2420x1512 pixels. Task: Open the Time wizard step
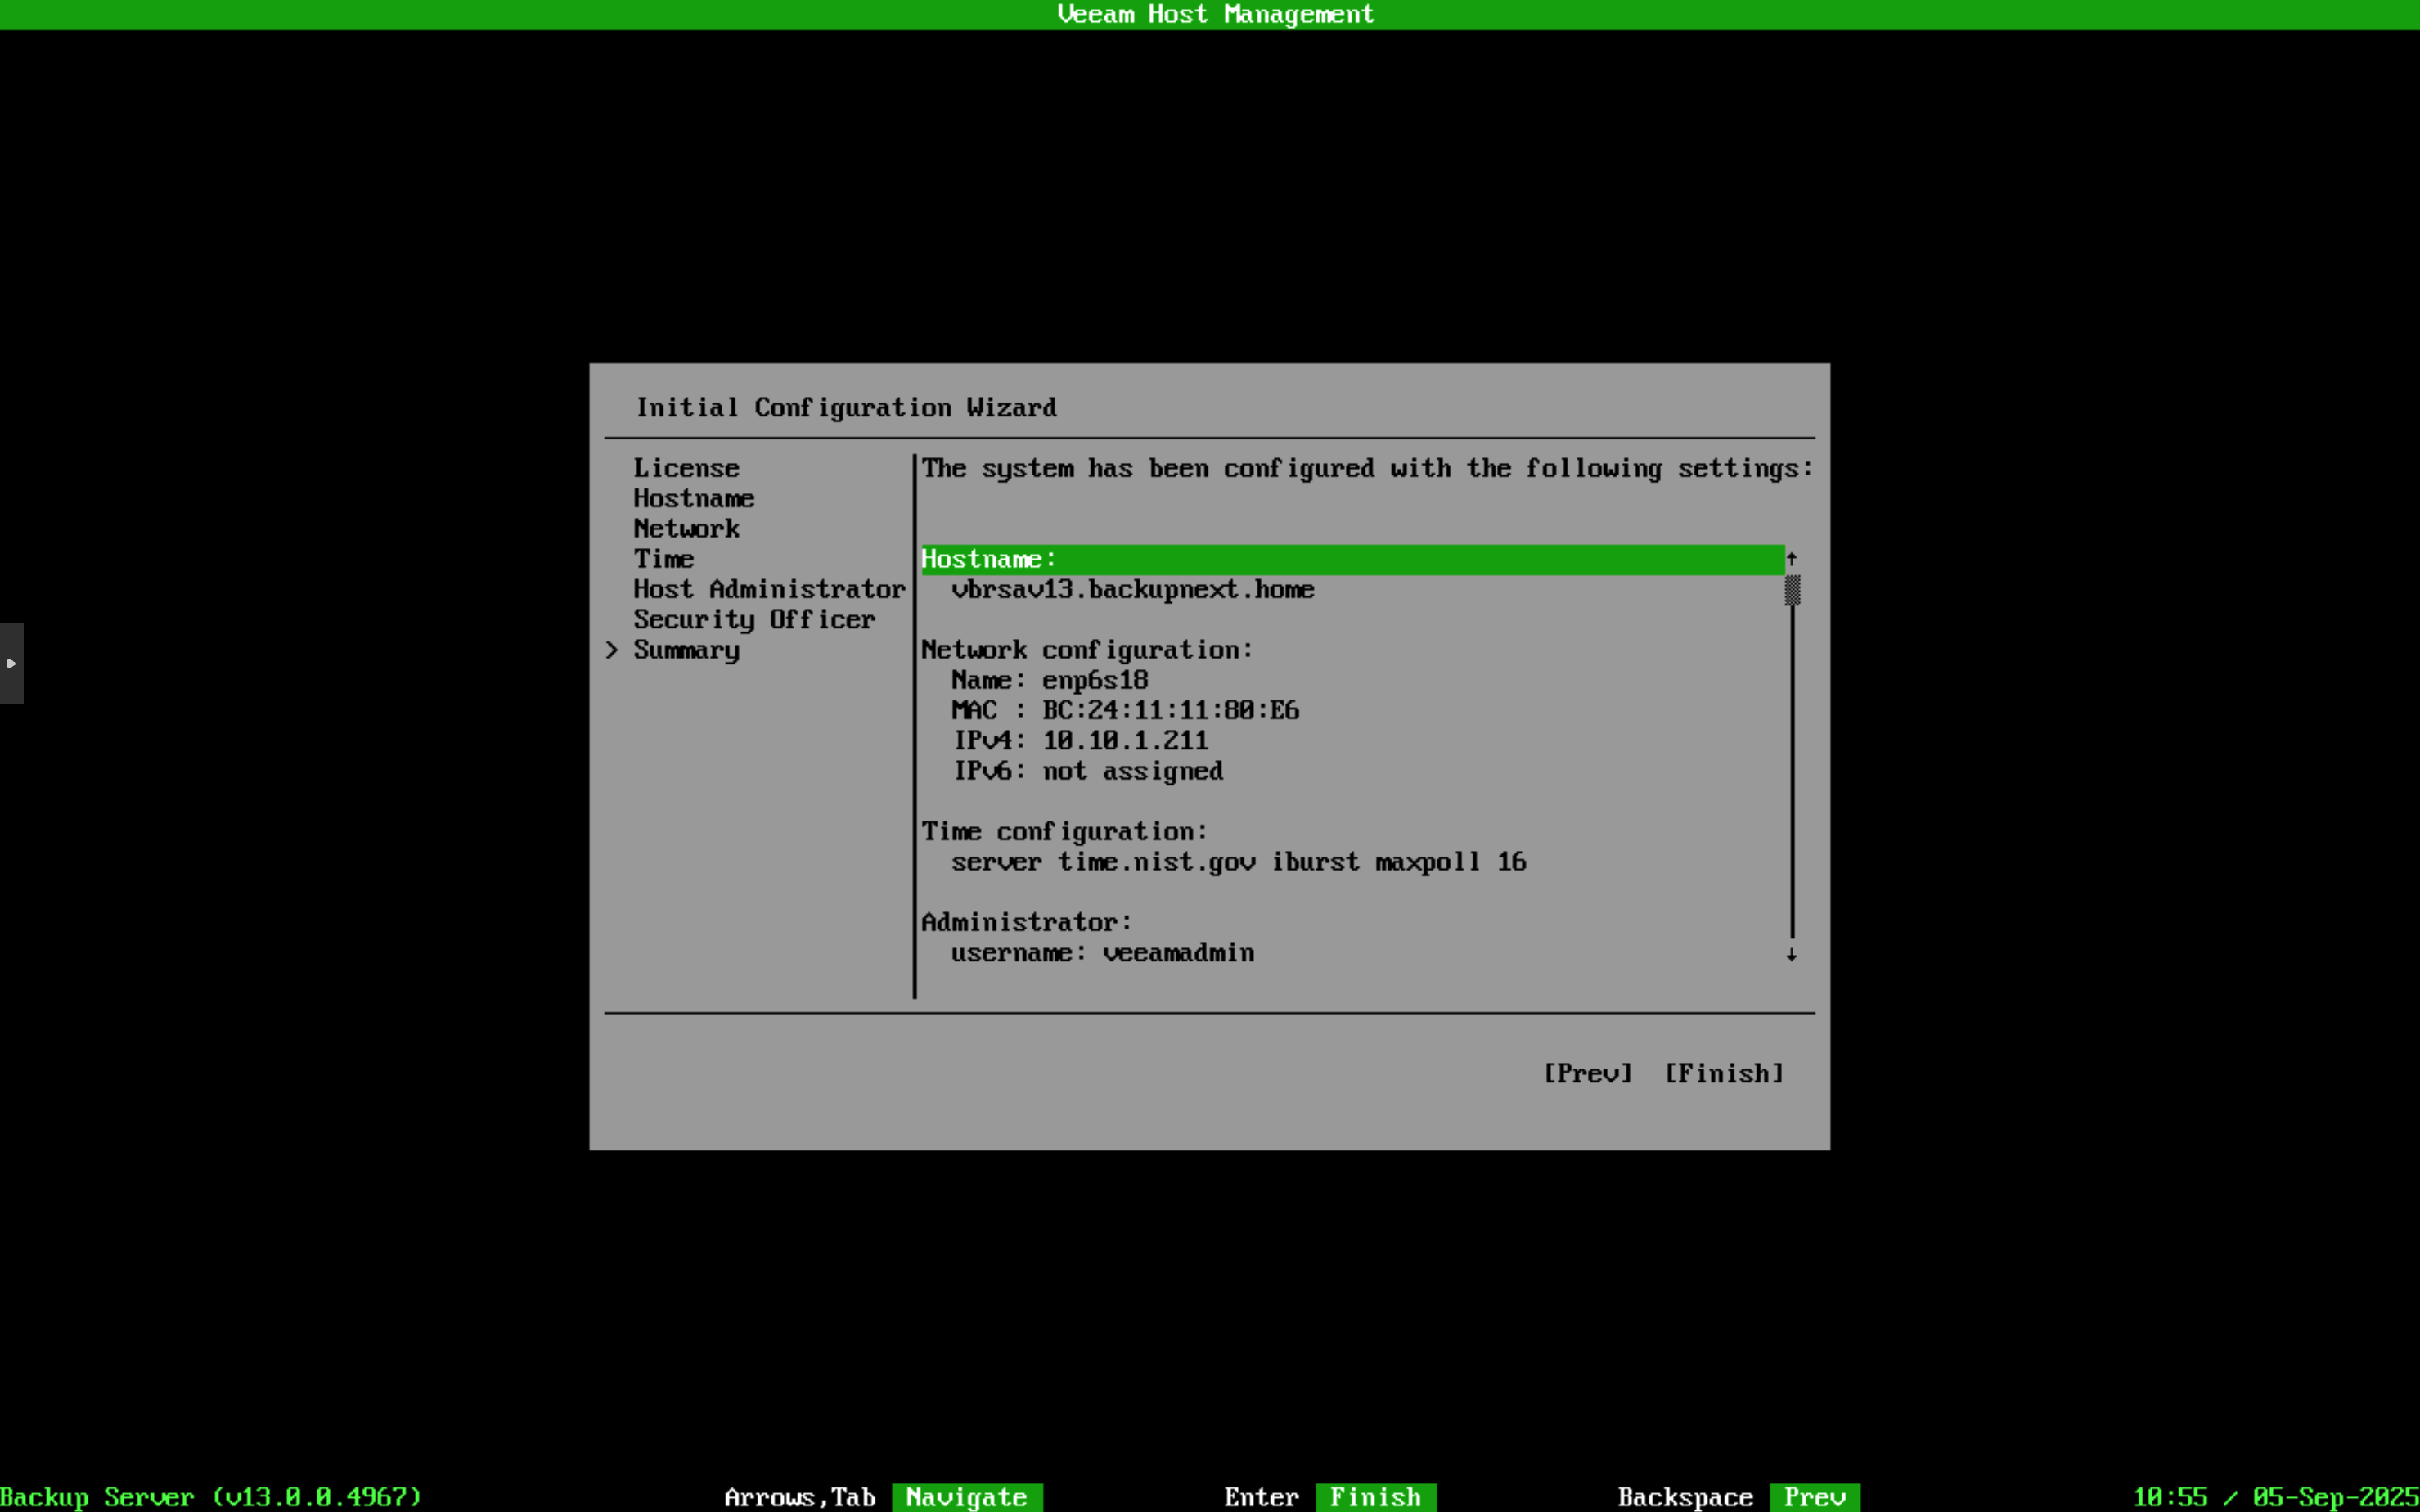pyautogui.click(x=663, y=559)
